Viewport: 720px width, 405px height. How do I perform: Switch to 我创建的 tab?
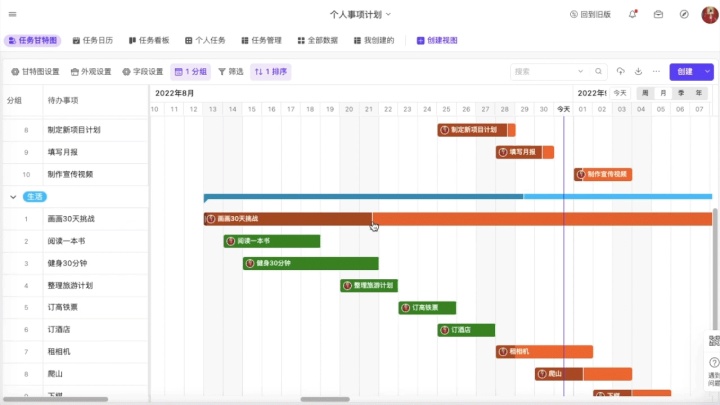coord(374,40)
